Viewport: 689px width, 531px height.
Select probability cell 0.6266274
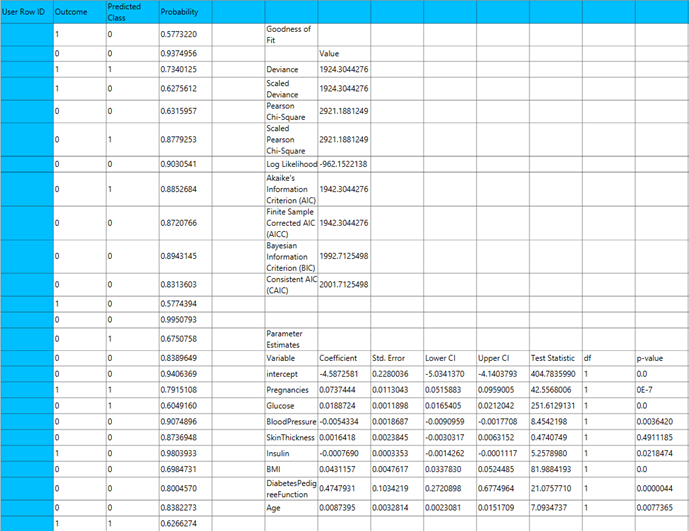point(185,524)
